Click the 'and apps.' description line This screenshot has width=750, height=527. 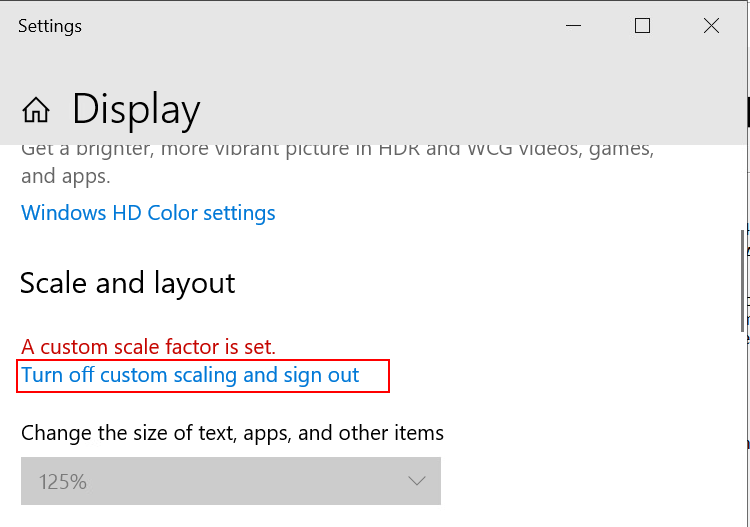coord(66,176)
